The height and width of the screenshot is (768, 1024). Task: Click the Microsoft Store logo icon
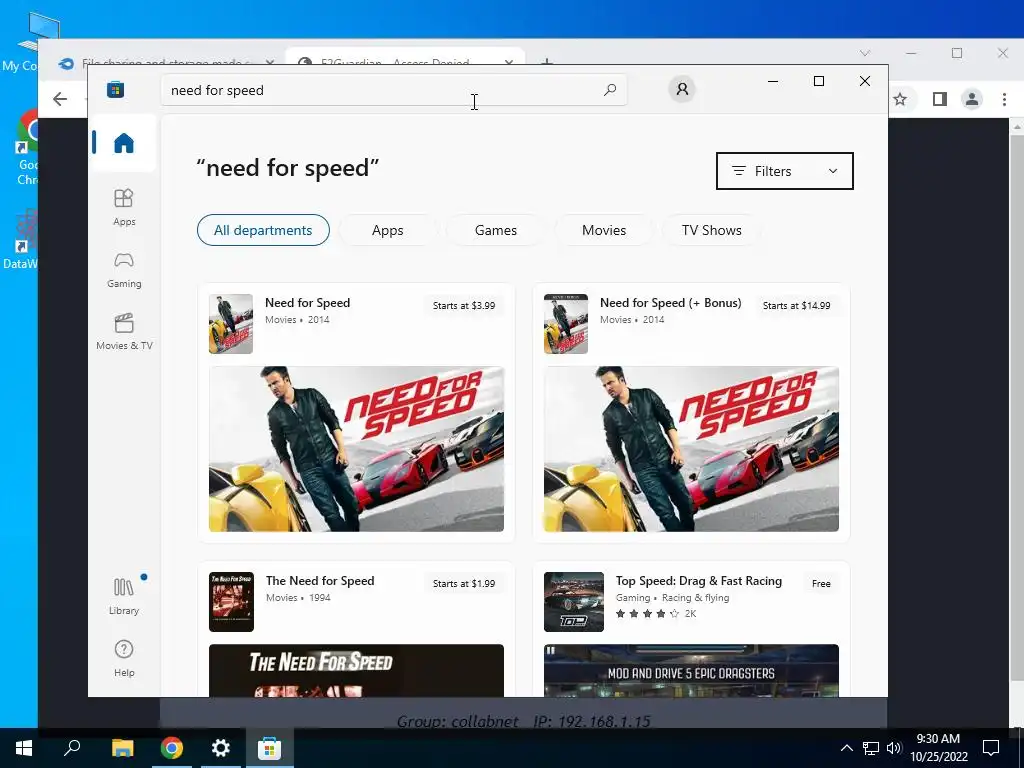[116, 89]
